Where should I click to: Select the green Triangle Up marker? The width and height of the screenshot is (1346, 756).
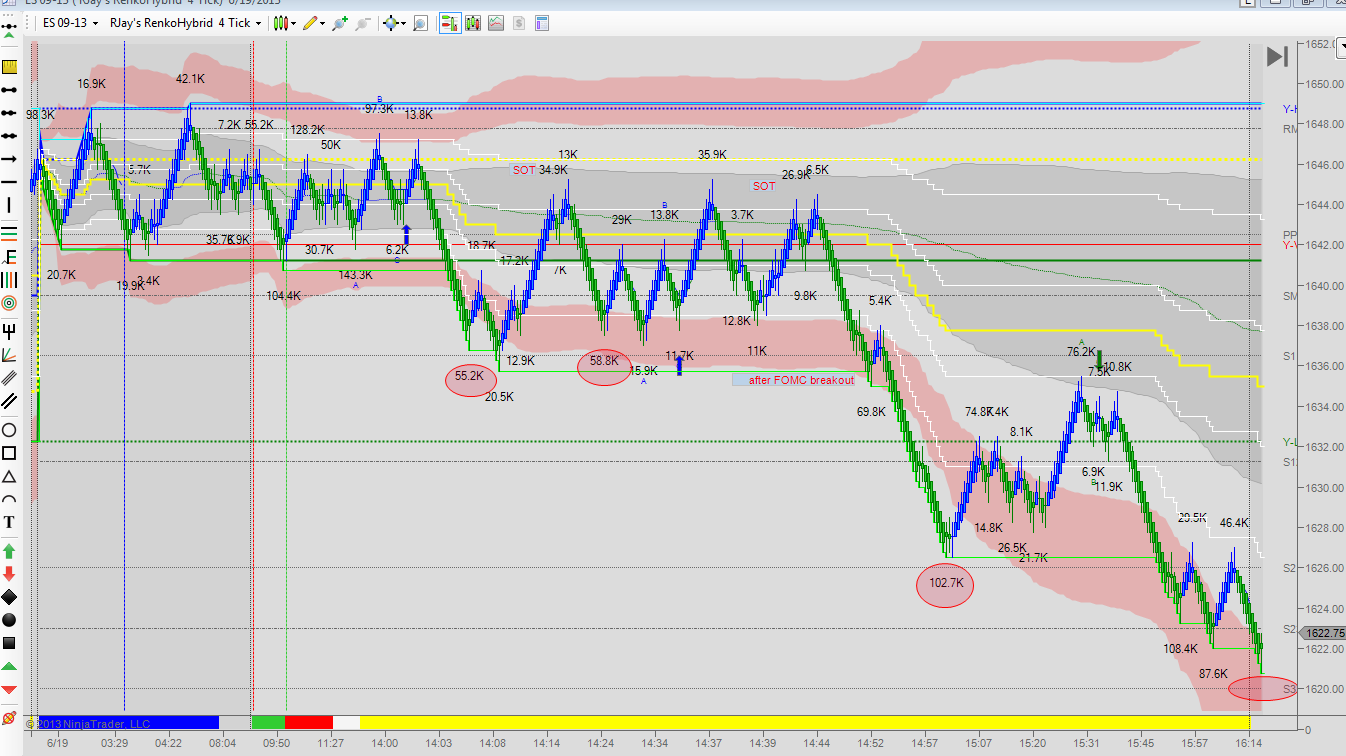(10, 666)
